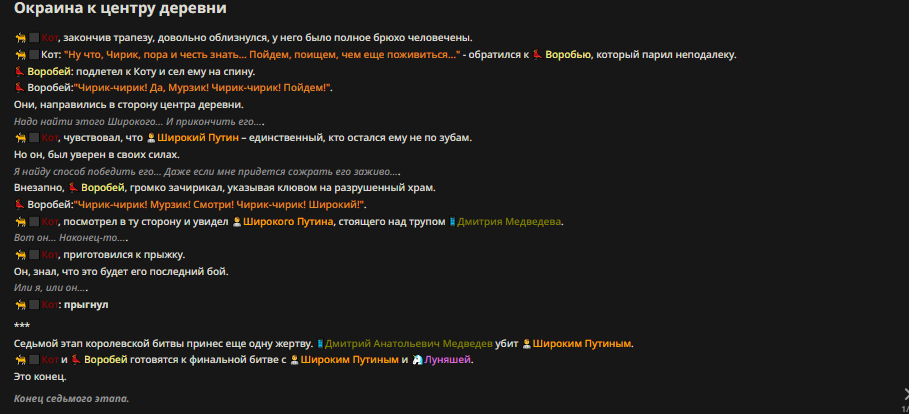Screen dimensions: 909x414
Task: Open 'Воробей' name before 'громко зачирикал'
Action: pos(103,188)
